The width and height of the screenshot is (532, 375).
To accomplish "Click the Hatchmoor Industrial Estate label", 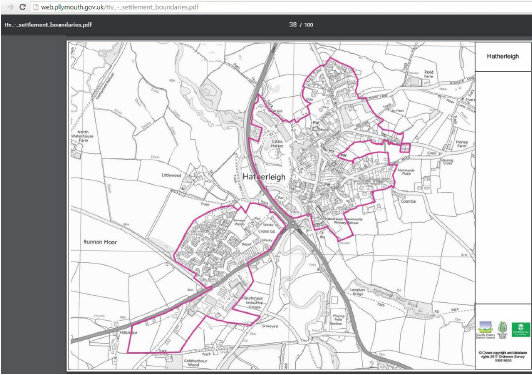I will tap(253, 302).
